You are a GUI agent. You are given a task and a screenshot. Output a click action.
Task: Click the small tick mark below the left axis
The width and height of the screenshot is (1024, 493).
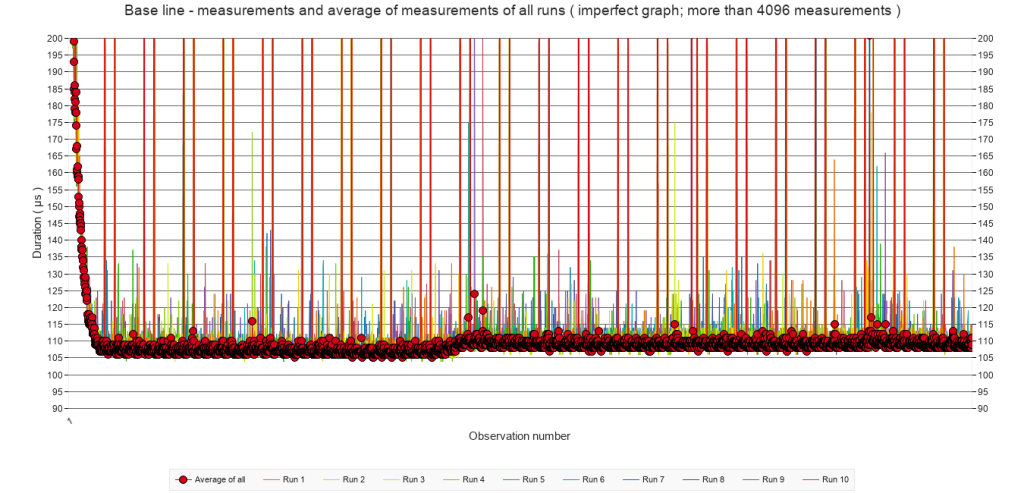[69, 422]
